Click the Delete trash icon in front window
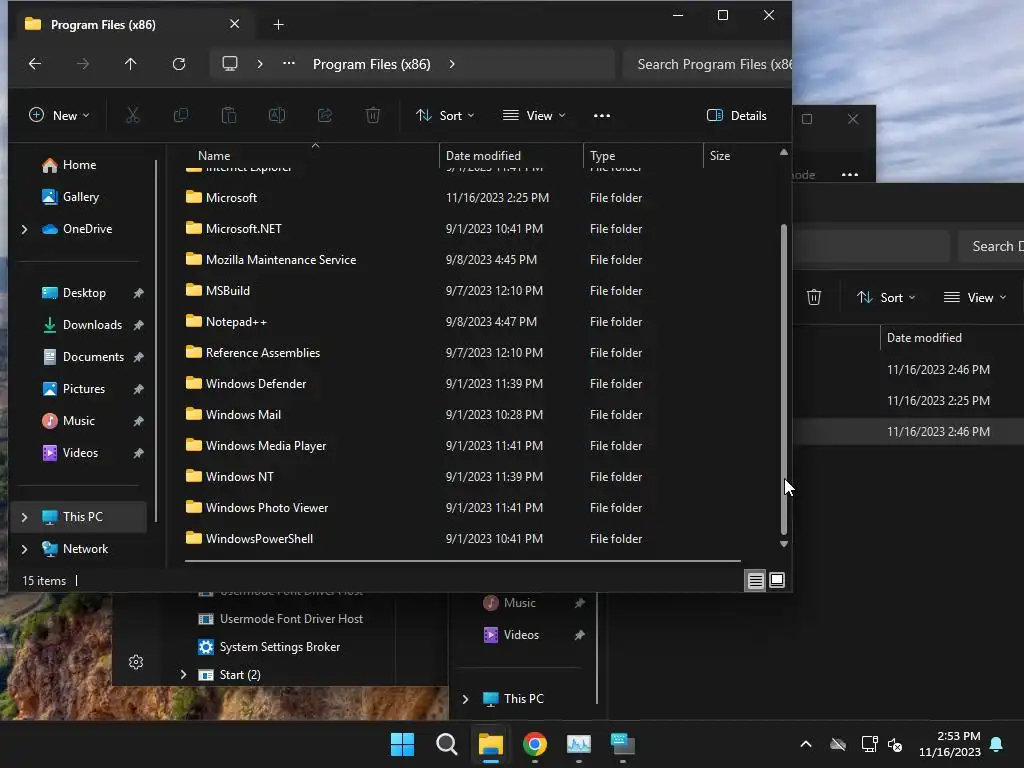Viewport: 1024px width, 768px height. tap(373, 116)
